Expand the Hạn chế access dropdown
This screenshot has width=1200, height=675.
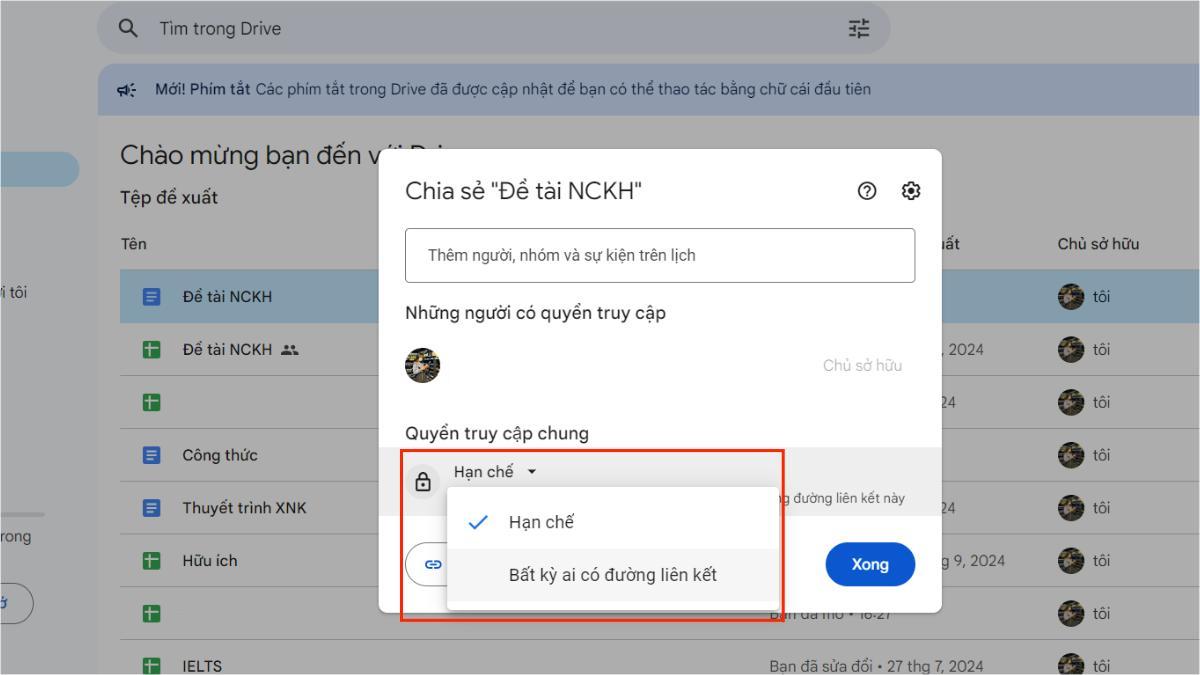pos(496,472)
